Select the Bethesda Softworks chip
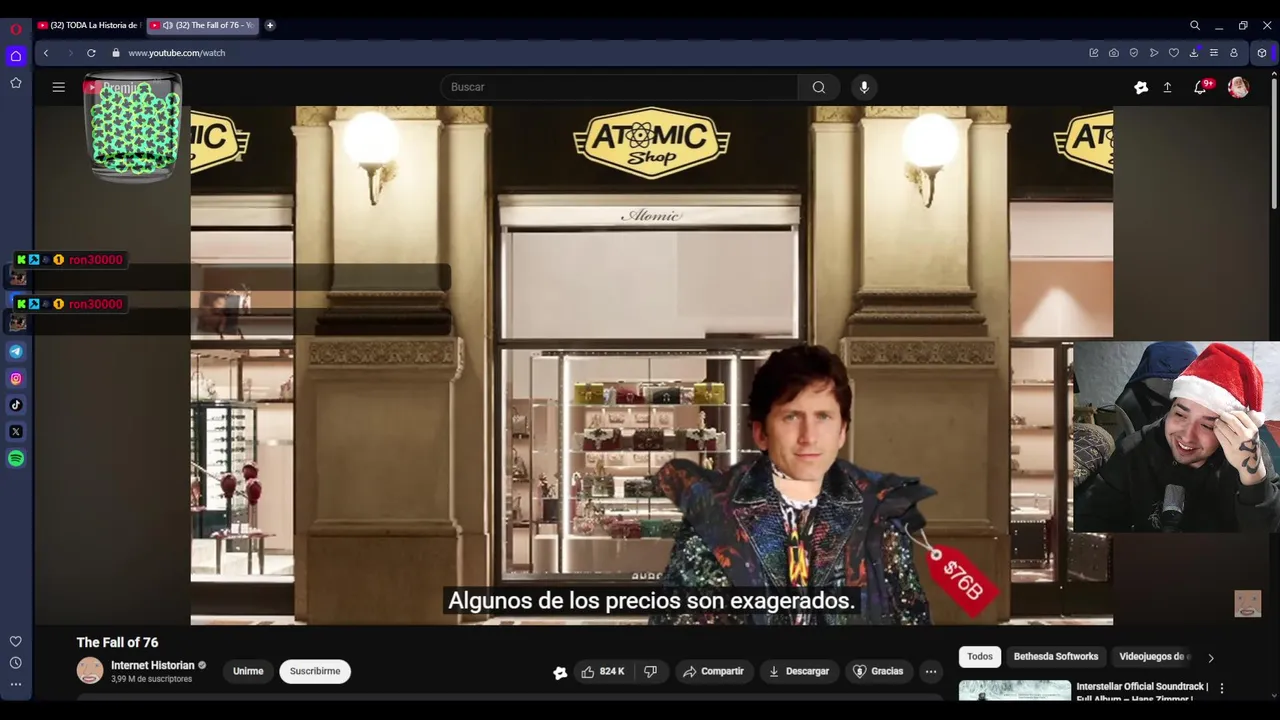 (x=1056, y=657)
